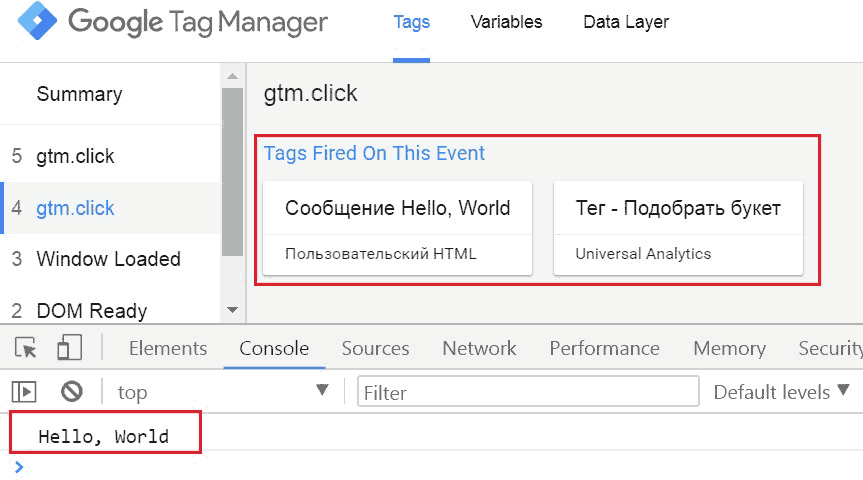The height and width of the screenshot is (480, 863).
Task: Switch to the Variables tab
Action: point(506,22)
